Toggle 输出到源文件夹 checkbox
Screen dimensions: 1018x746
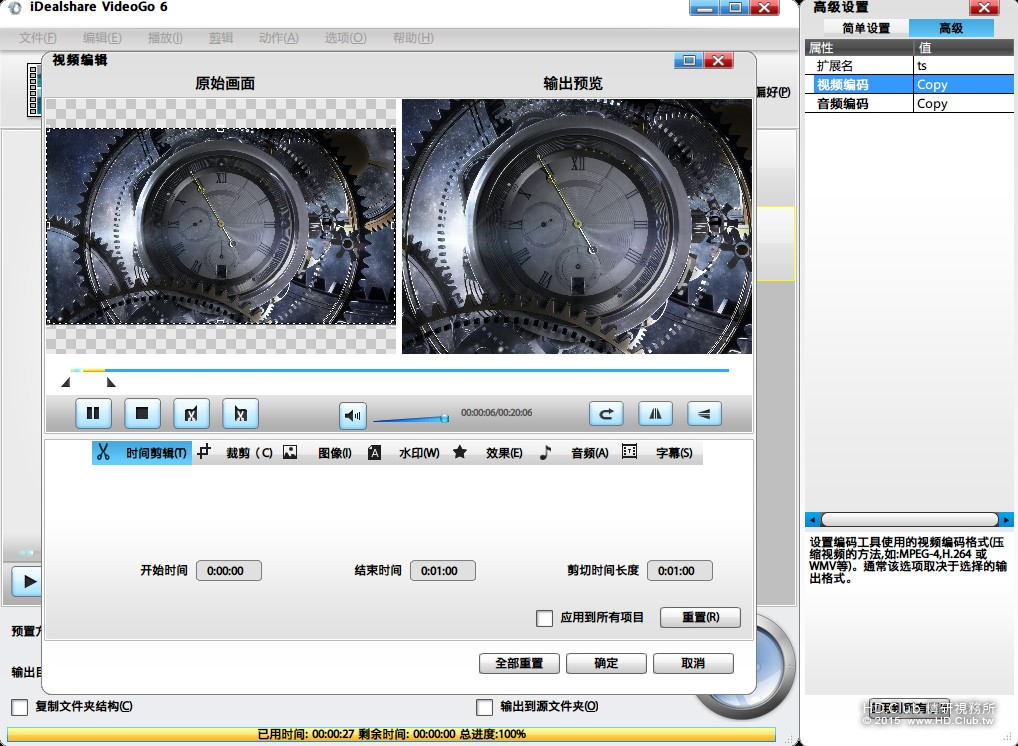coord(484,707)
